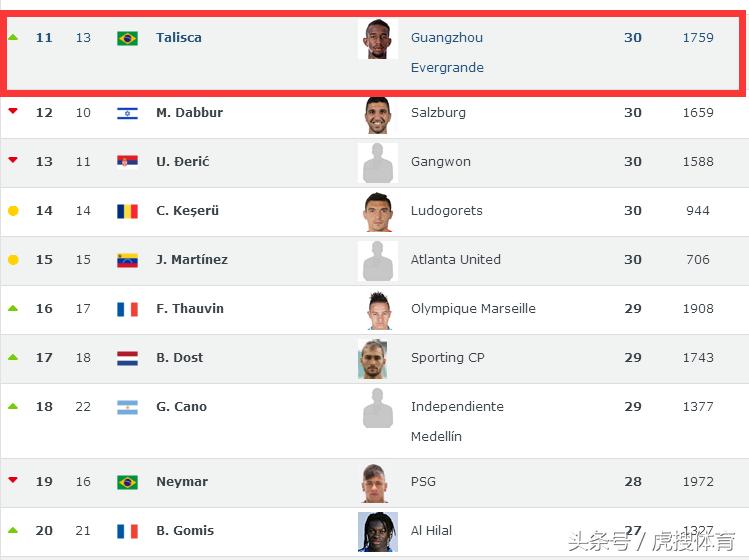Open Talisca's player photo
The height and width of the screenshot is (560, 749).
click(x=378, y=39)
